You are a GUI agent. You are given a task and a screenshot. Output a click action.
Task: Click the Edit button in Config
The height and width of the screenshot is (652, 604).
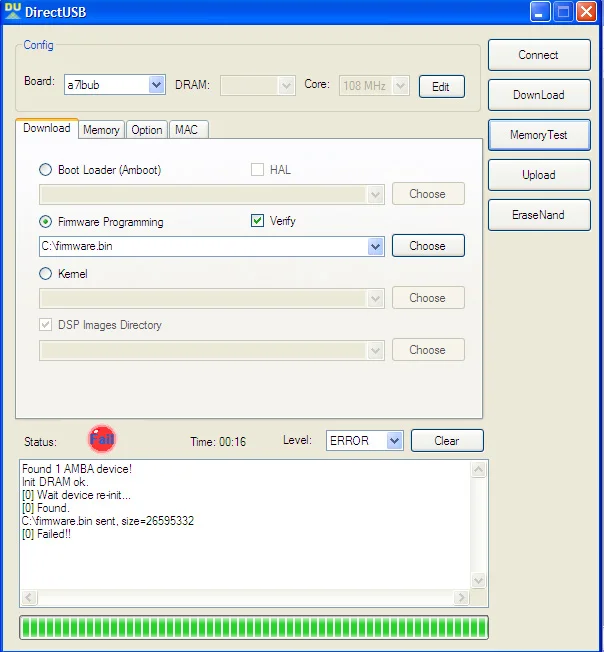click(441, 86)
